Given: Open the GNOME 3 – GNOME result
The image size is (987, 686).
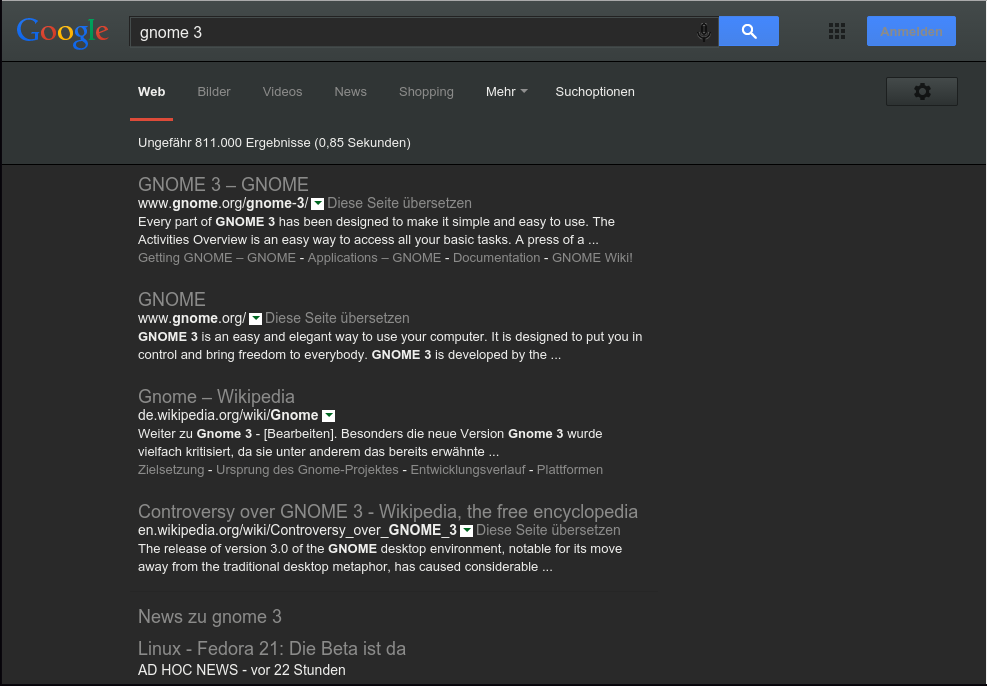Looking at the screenshot, I should tap(223, 184).
